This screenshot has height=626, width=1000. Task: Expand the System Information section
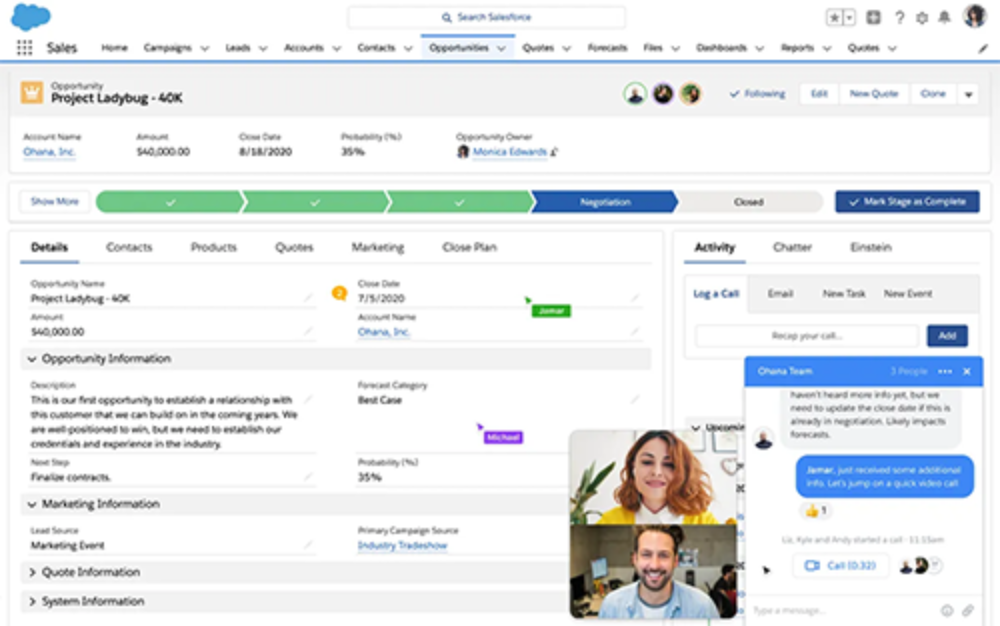tap(32, 601)
